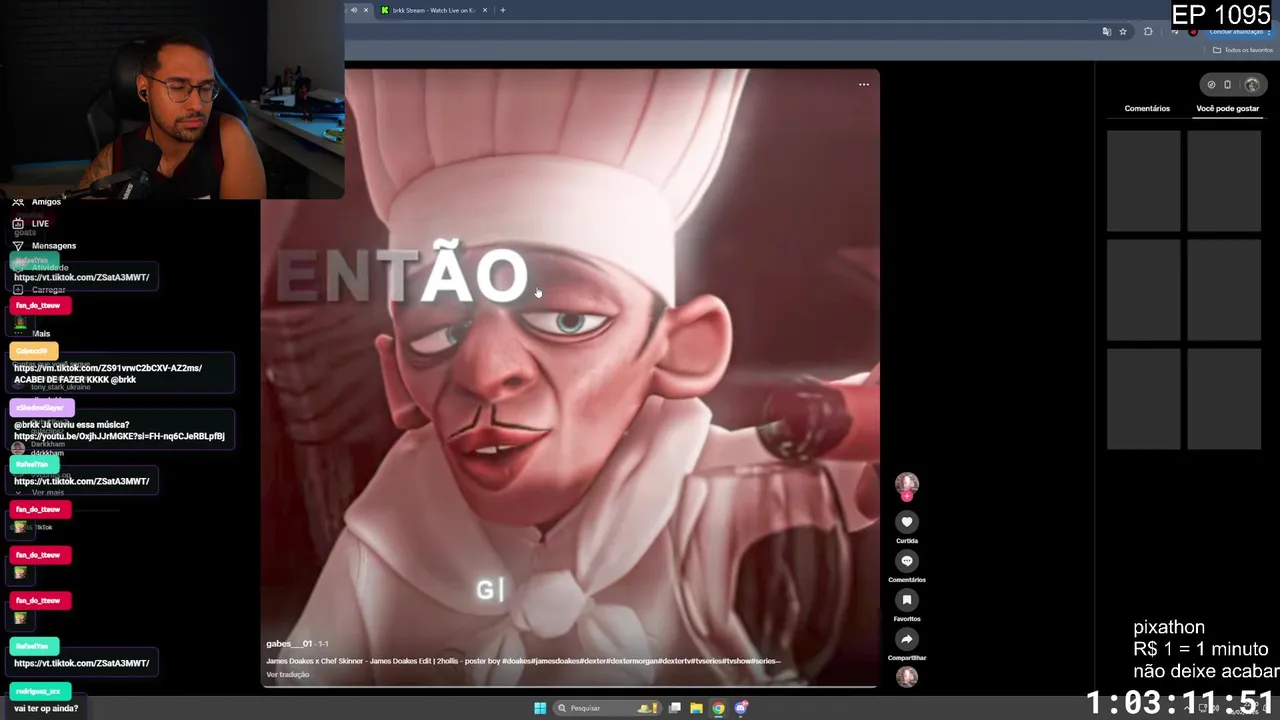Click the gabes__01 username under the video
Image resolution: width=1280 pixels, height=720 pixels.
click(x=289, y=644)
